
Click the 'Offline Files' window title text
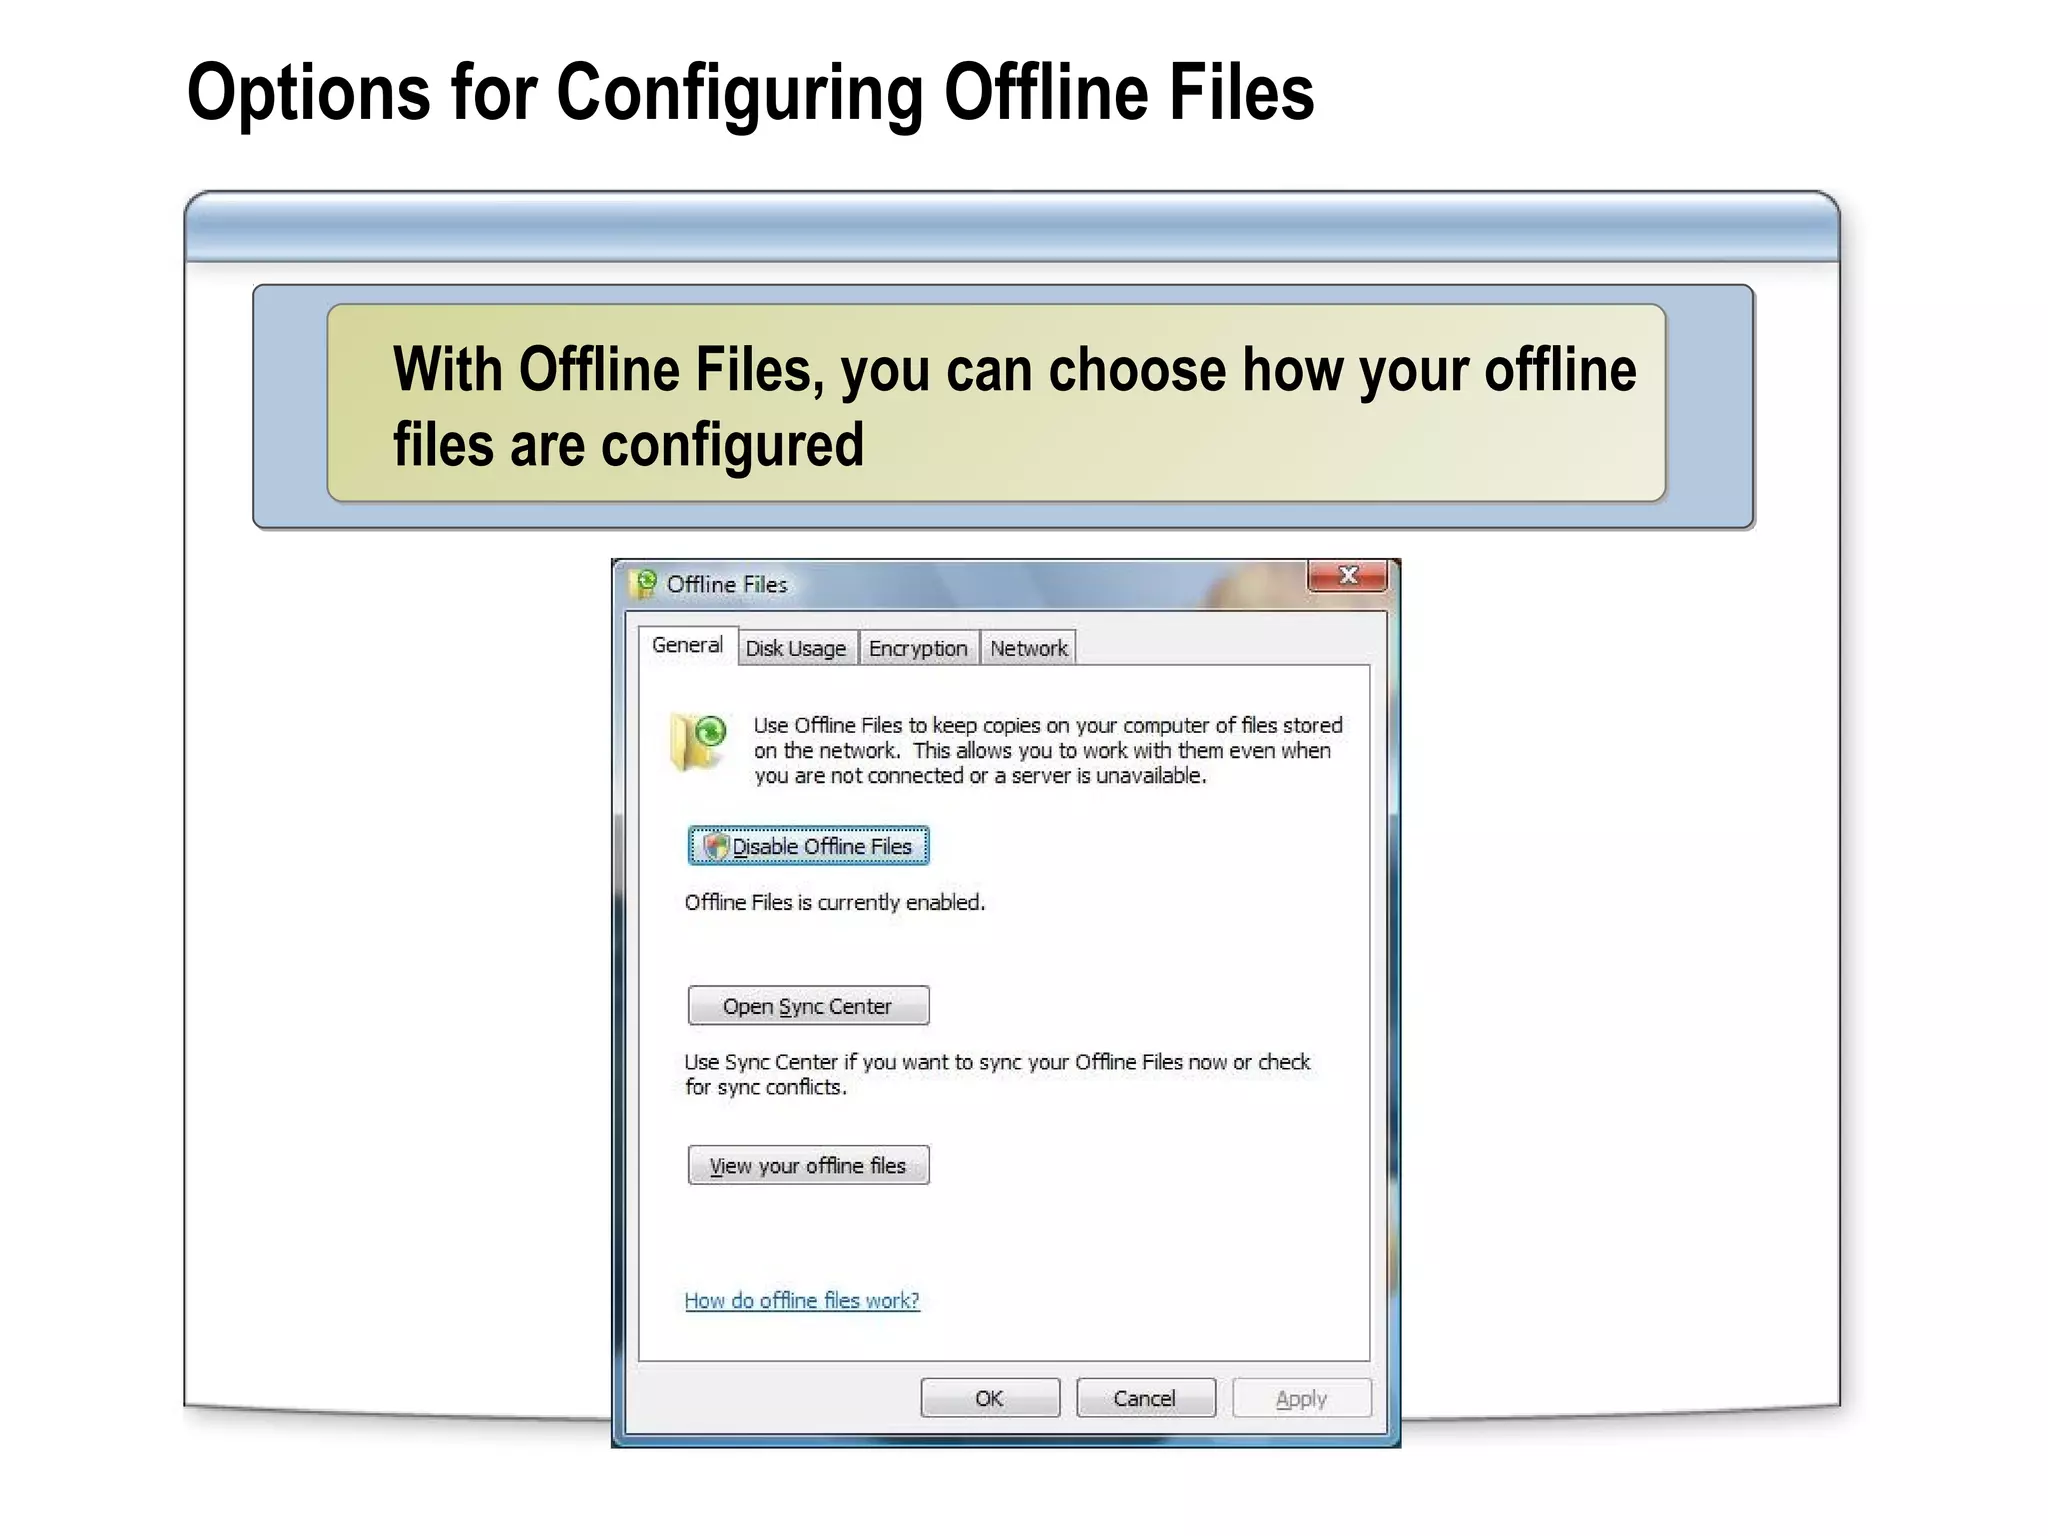[x=727, y=585]
